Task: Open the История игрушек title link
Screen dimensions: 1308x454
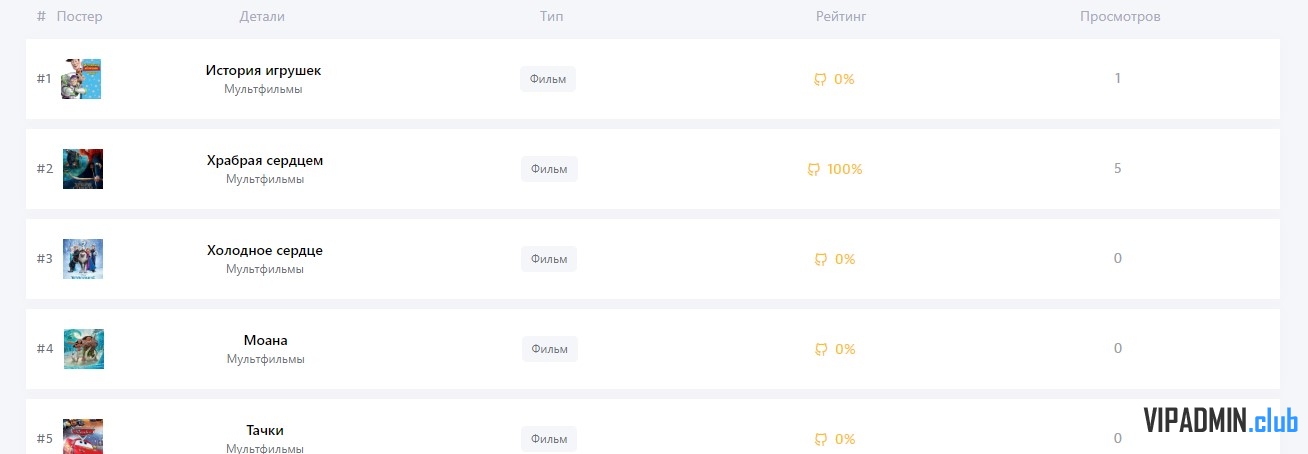Action: pyautogui.click(x=263, y=71)
